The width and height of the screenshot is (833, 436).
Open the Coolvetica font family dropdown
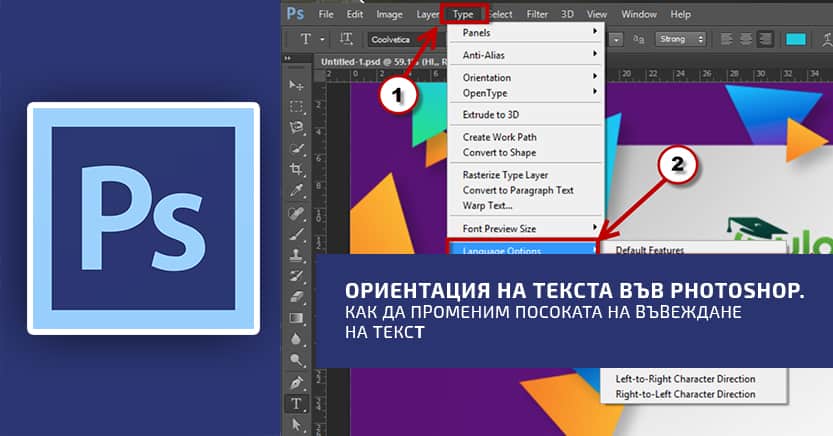406,40
